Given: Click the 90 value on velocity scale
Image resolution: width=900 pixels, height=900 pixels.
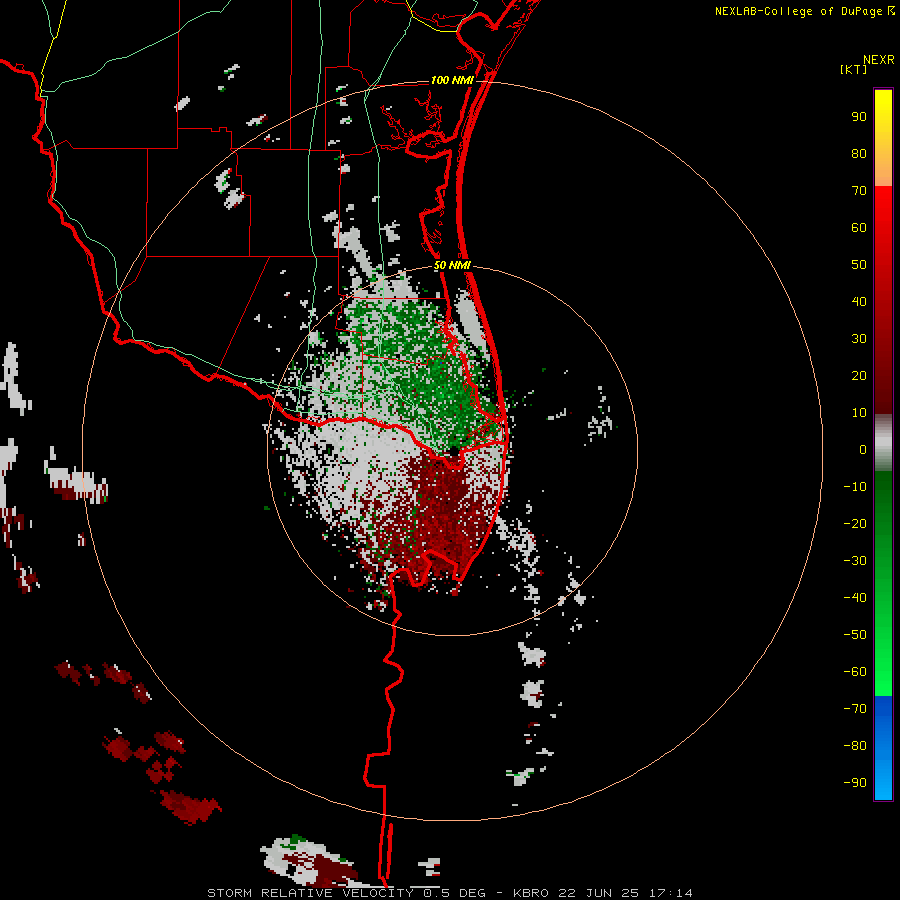Looking at the screenshot, I should 859,117.
